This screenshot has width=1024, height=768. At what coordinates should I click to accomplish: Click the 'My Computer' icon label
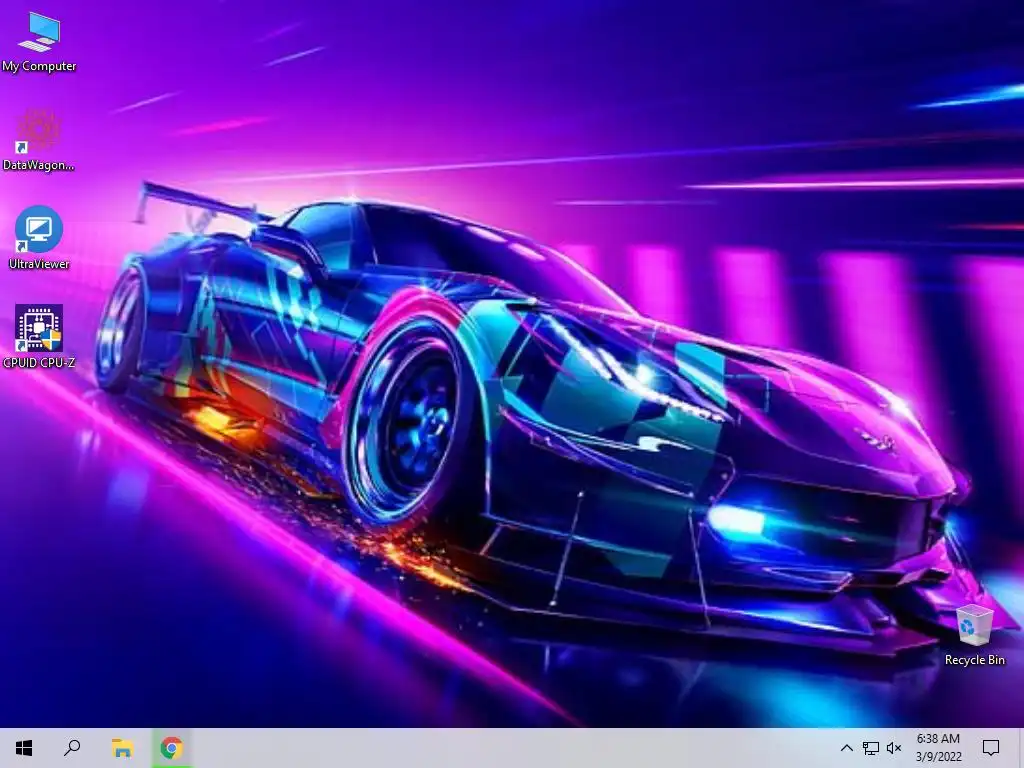(39, 66)
